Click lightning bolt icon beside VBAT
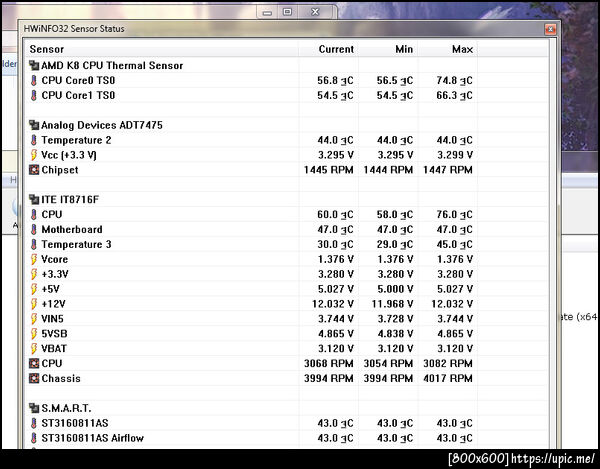This screenshot has width=600, height=469. 34,349
